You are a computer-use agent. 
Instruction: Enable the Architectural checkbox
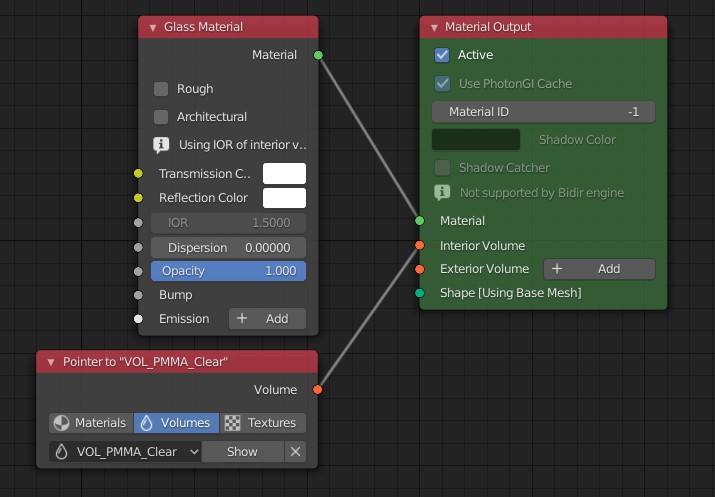[161, 117]
